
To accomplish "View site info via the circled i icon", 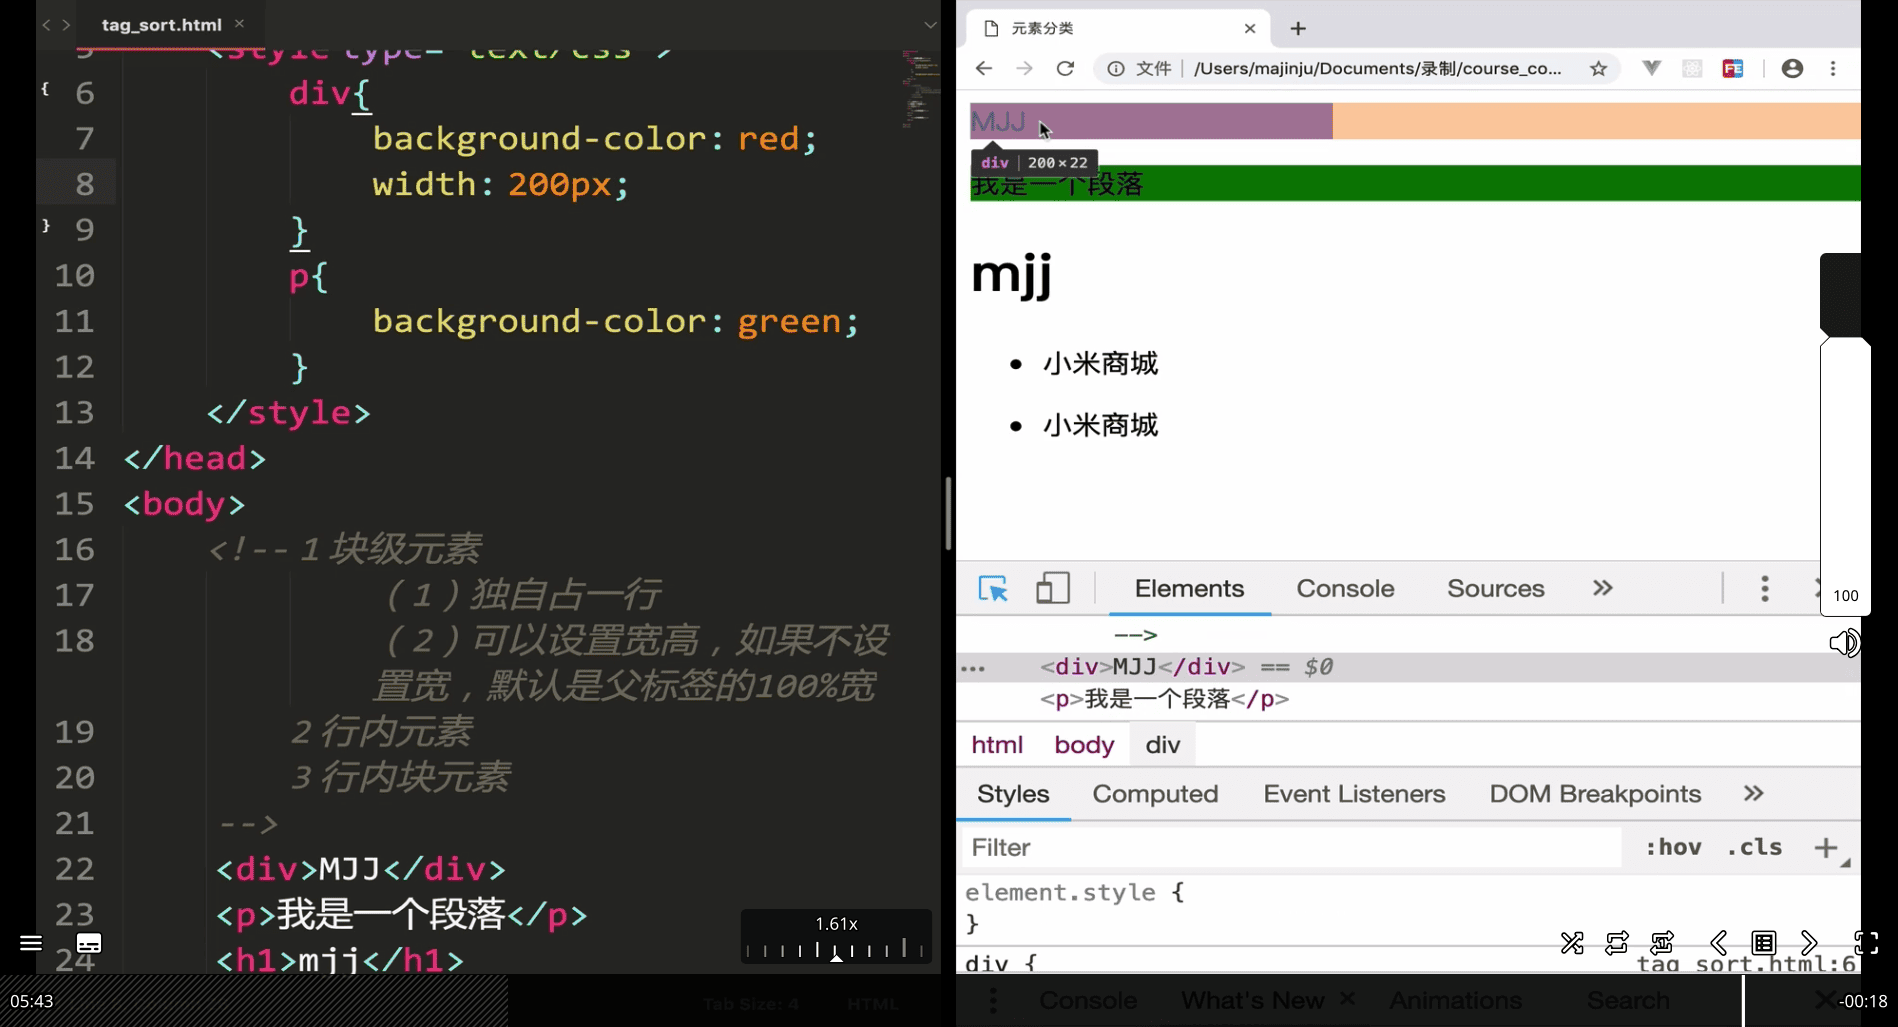I will coord(1116,68).
